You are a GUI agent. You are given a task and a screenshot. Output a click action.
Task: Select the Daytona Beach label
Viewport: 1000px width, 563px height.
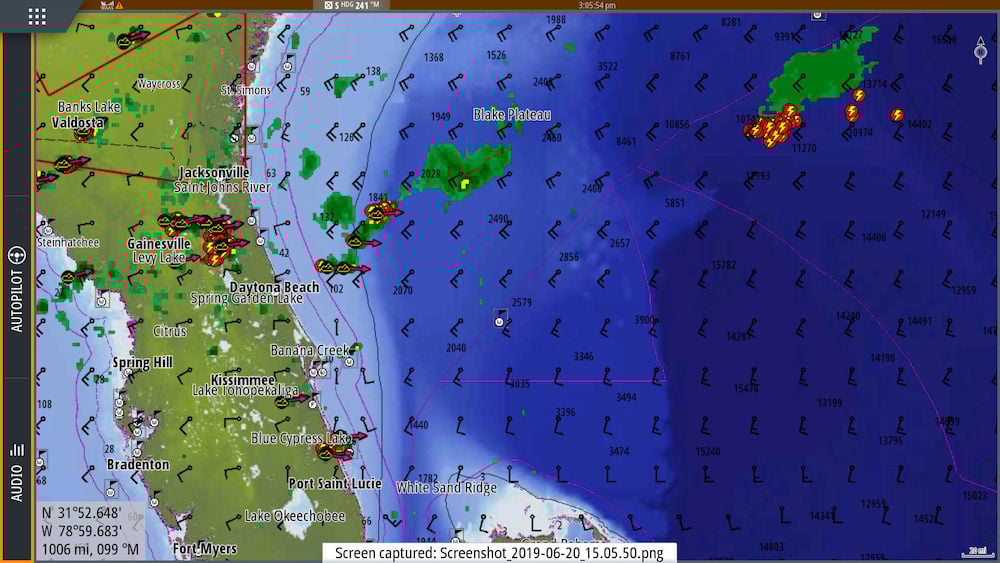[274, 287]
